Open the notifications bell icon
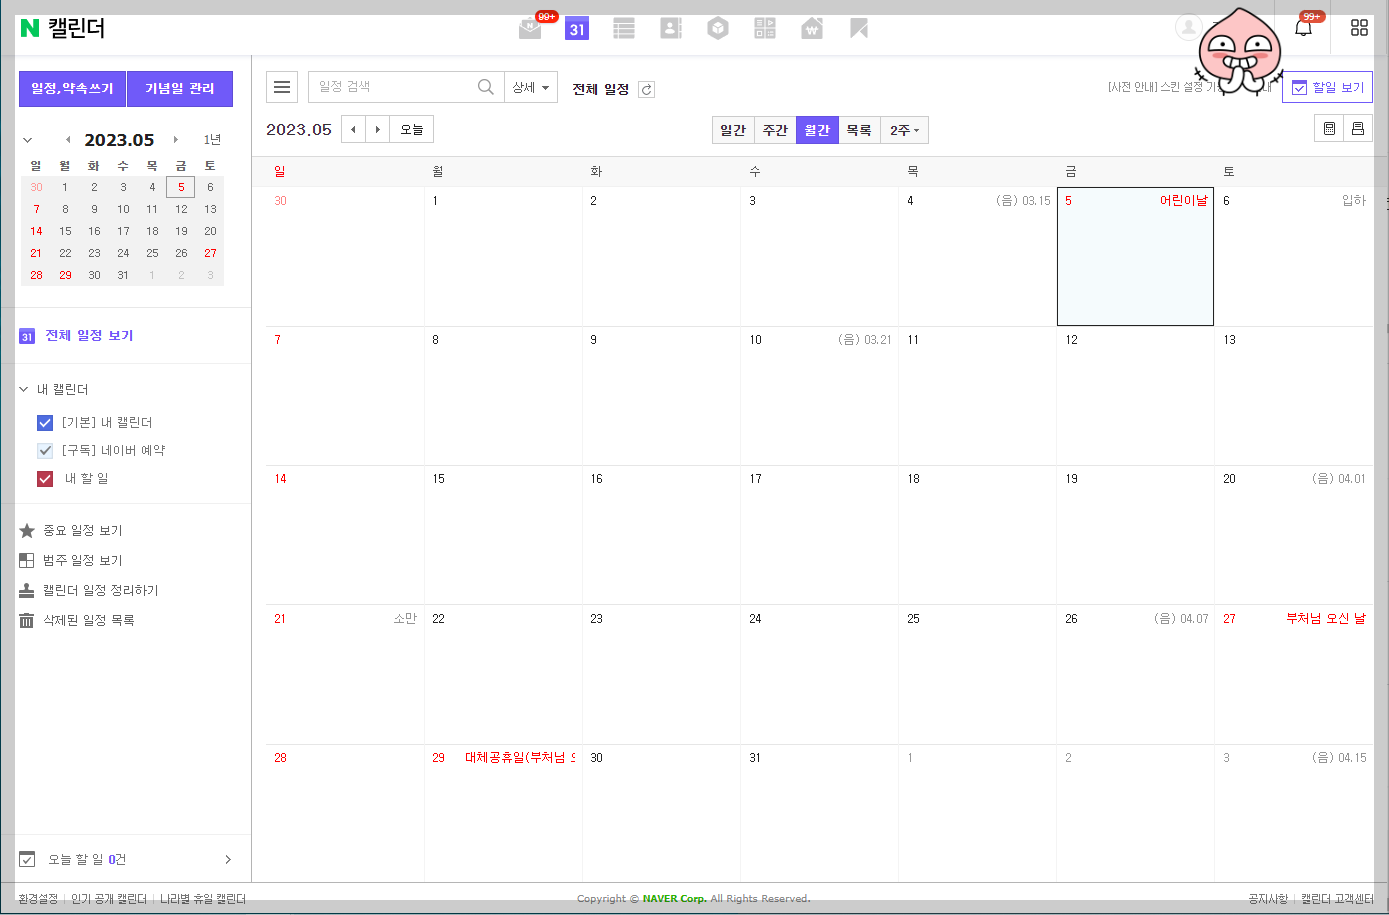 1303,28
